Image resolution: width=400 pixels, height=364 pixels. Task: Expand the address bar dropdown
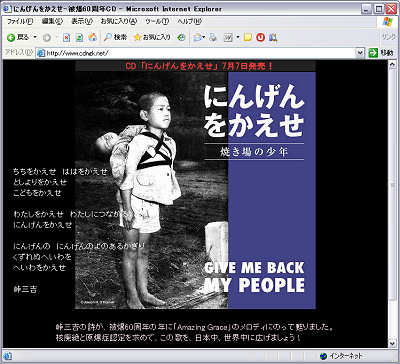360,53
